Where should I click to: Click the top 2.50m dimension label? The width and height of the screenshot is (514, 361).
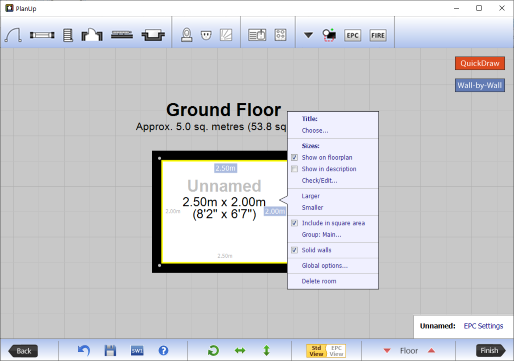coord(226,168)
